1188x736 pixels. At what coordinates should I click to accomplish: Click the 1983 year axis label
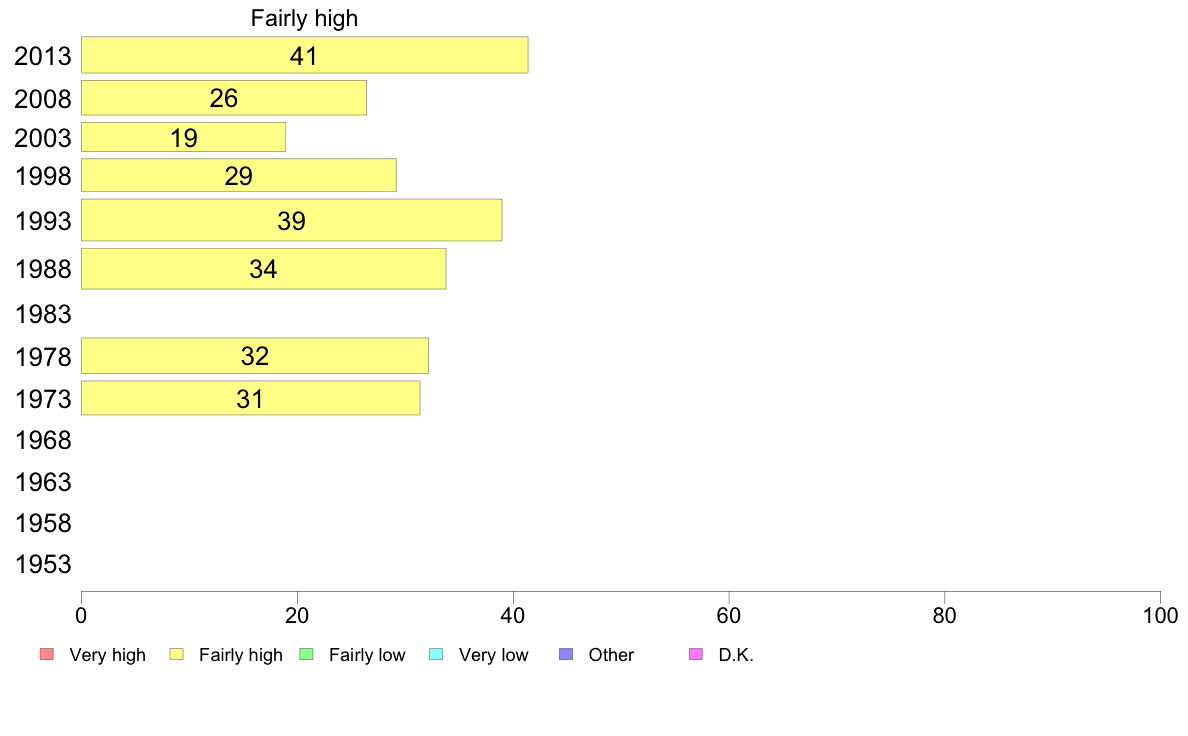click(43, 314)
